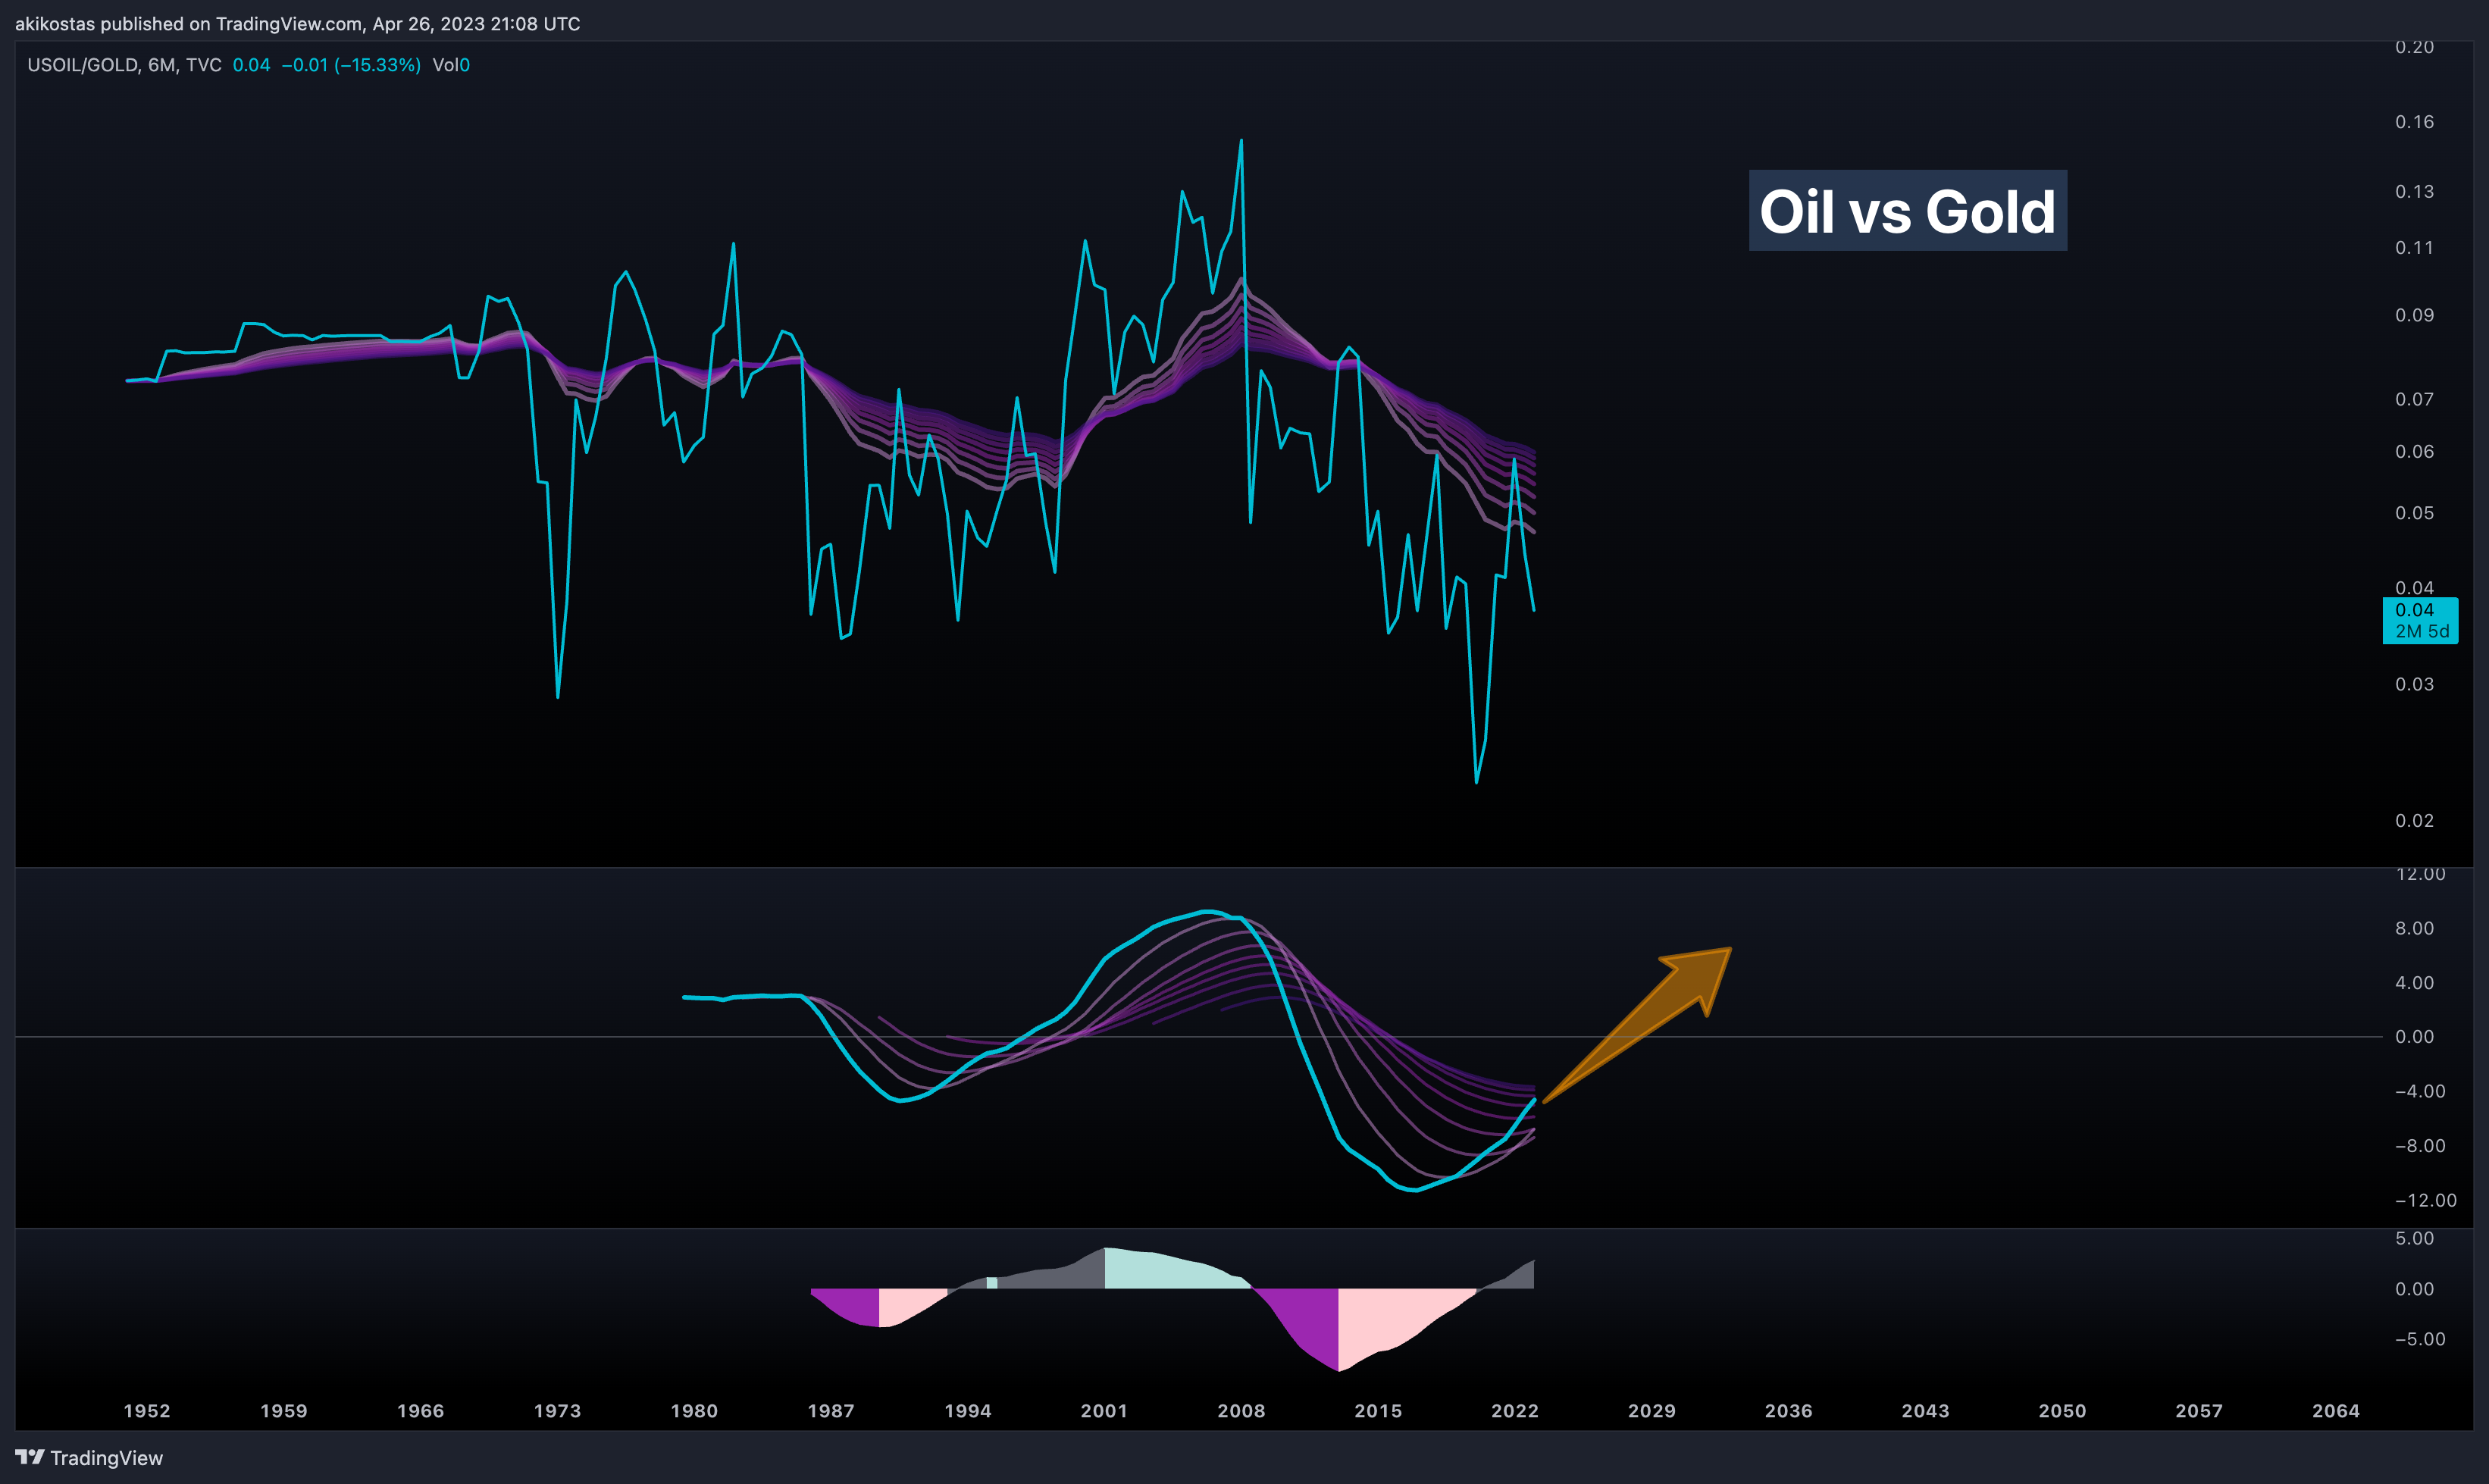The height and width of the screenshot is (1484, 2489).
Task: Click the 2029 date label on time axis
Action: (x=1652, y=1411)
